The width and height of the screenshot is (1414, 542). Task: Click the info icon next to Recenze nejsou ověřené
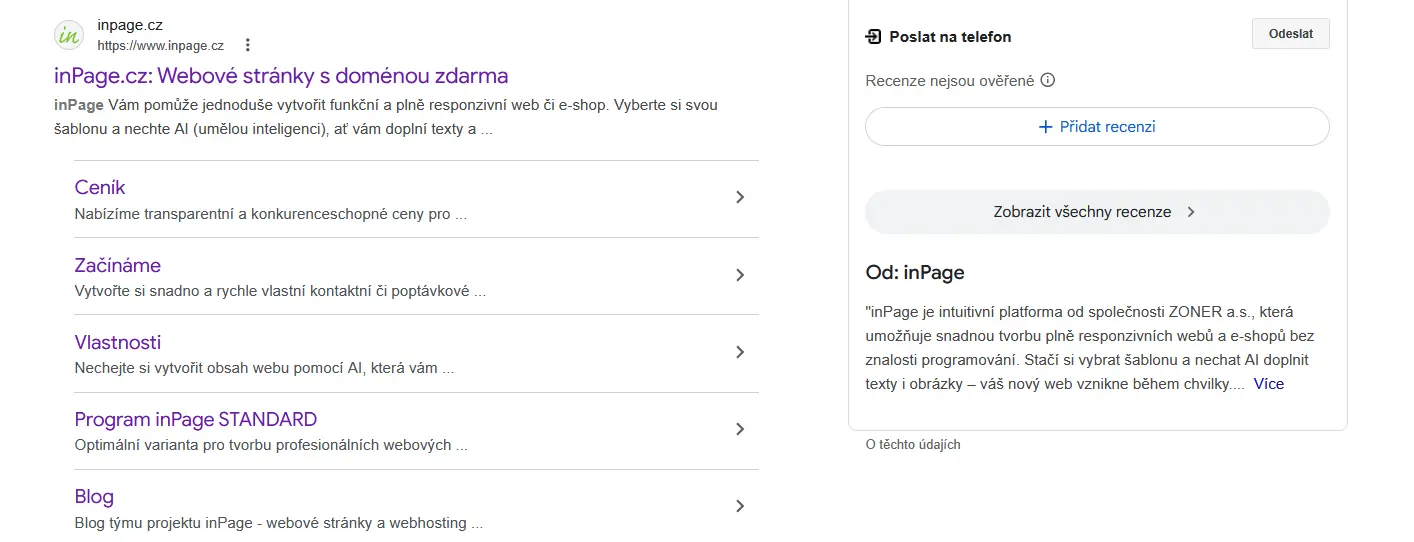pos(1048,81)
